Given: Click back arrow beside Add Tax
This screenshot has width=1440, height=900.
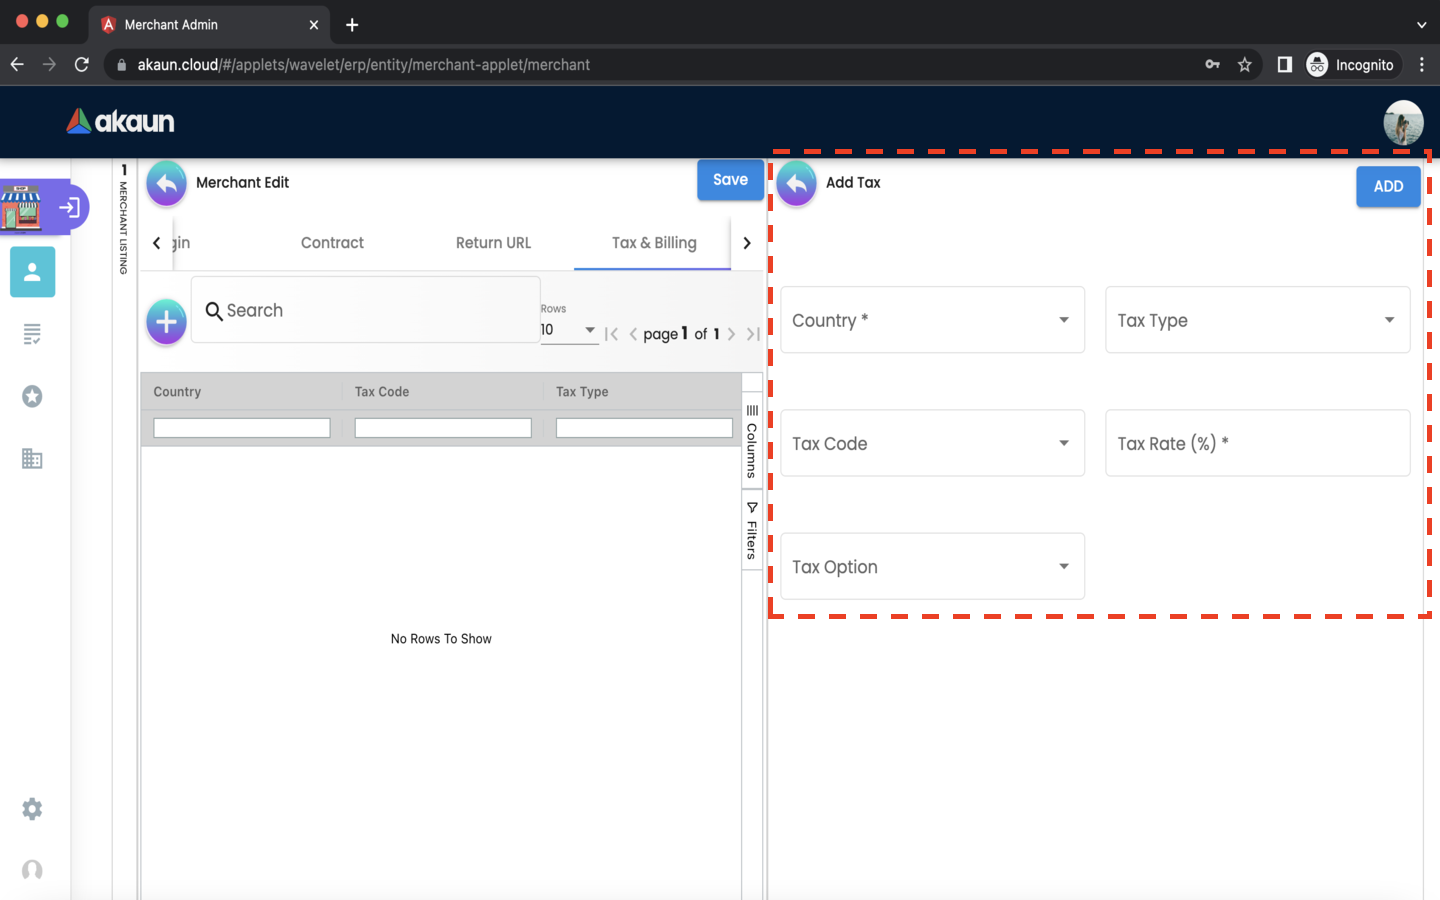Looking at the screenshot, I should pos(796,184).
